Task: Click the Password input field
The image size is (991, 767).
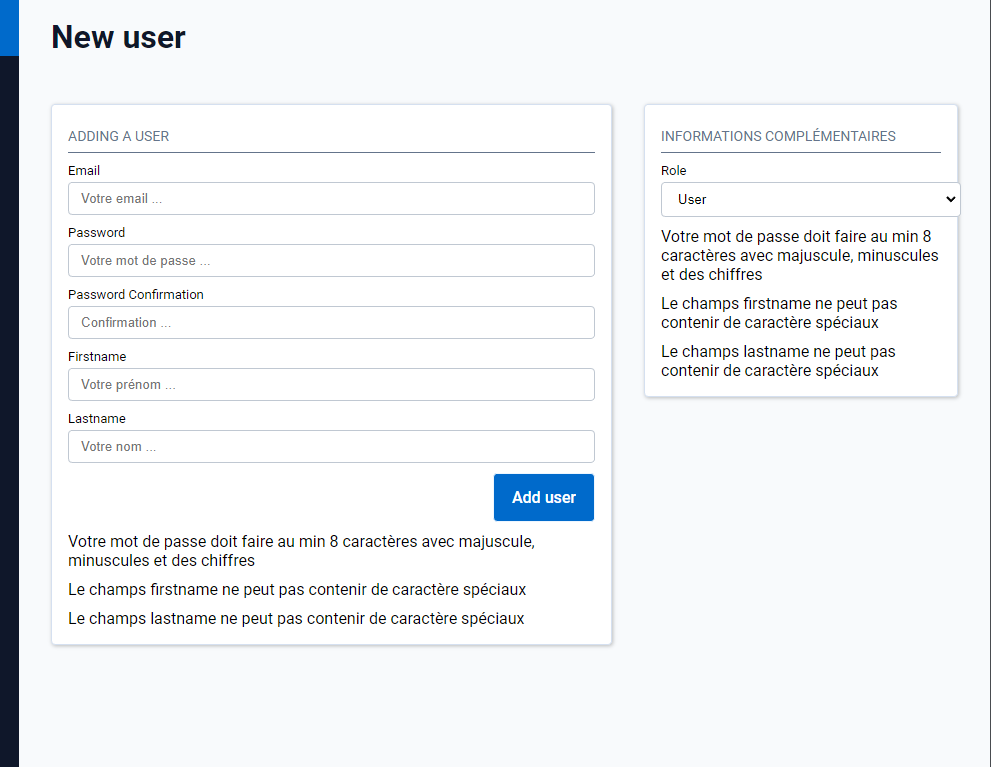Action: coord(330,260)
